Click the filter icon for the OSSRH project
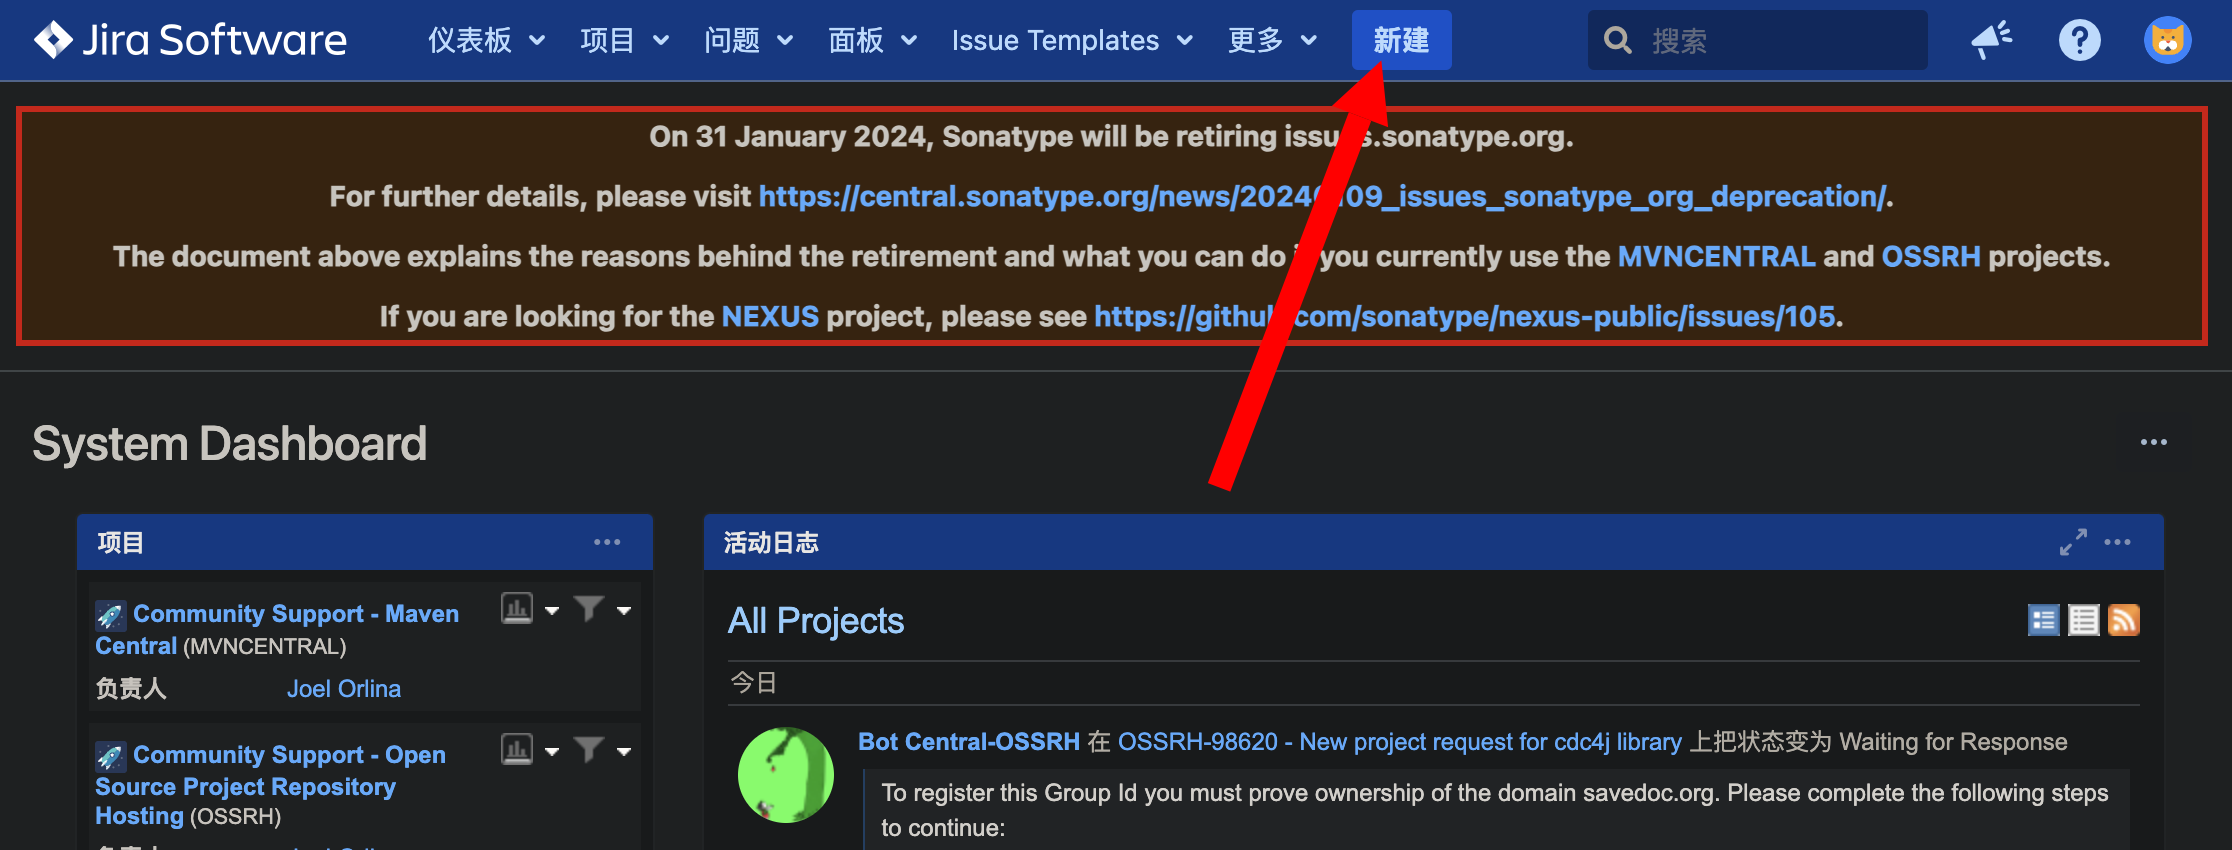Screen dimensions: 2232x850 click(588, 749)
